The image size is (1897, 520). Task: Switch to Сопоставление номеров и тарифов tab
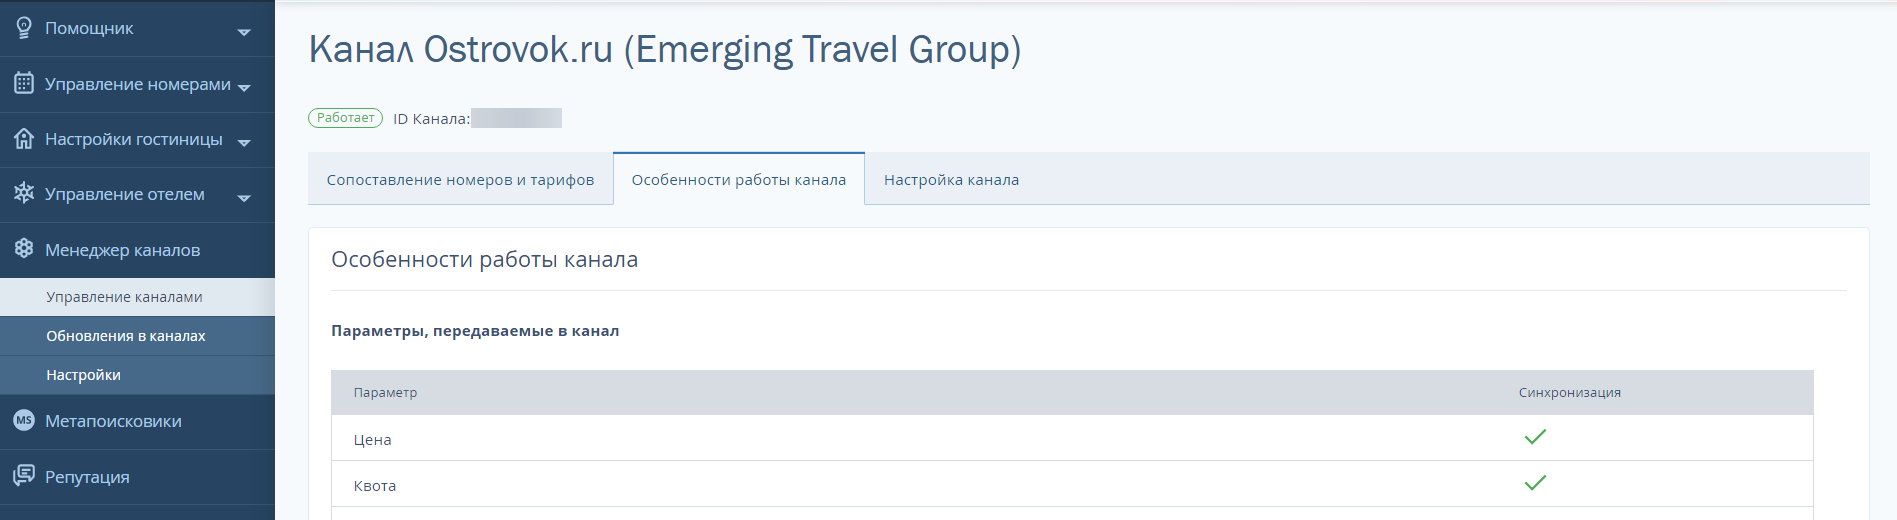click(460, 179)
